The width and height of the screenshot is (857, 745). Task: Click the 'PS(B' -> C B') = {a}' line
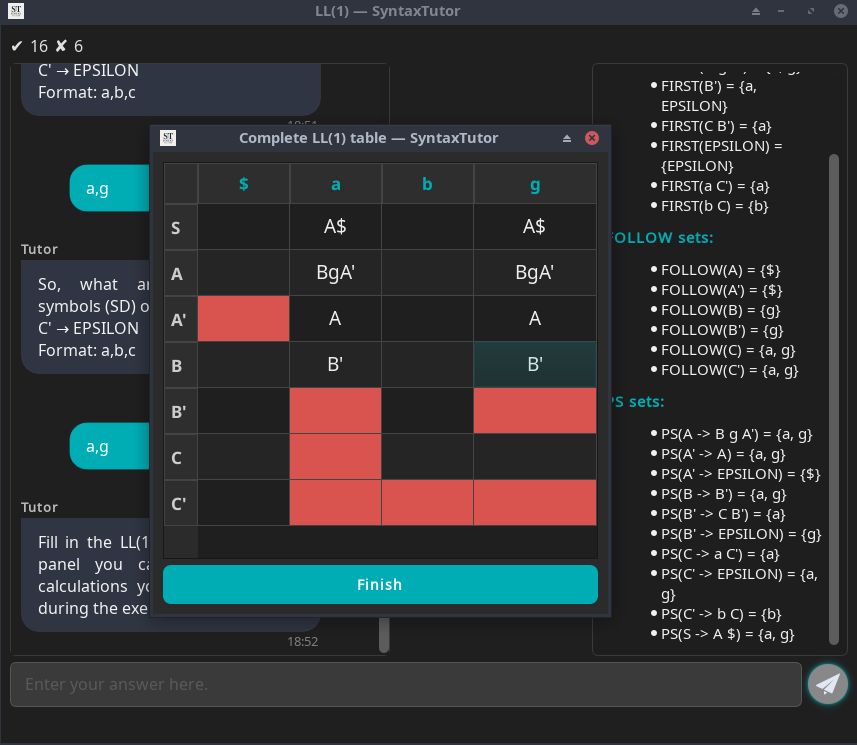723,514
